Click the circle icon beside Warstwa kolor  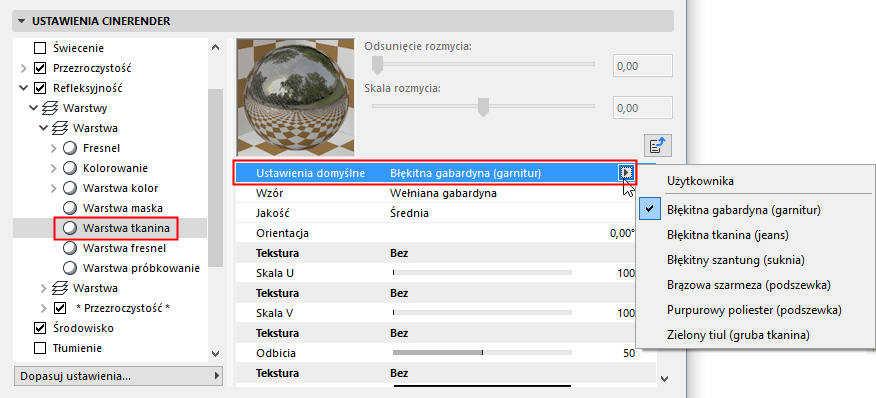coord(70,188)
